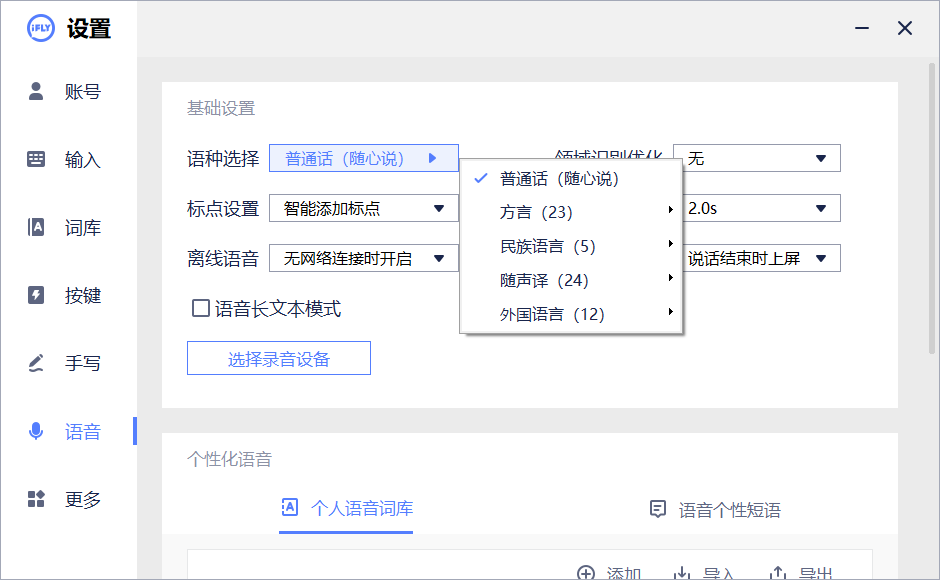Click the 导出 export icon
This screenshot has height=580, width=940.
tap(778, 573)
